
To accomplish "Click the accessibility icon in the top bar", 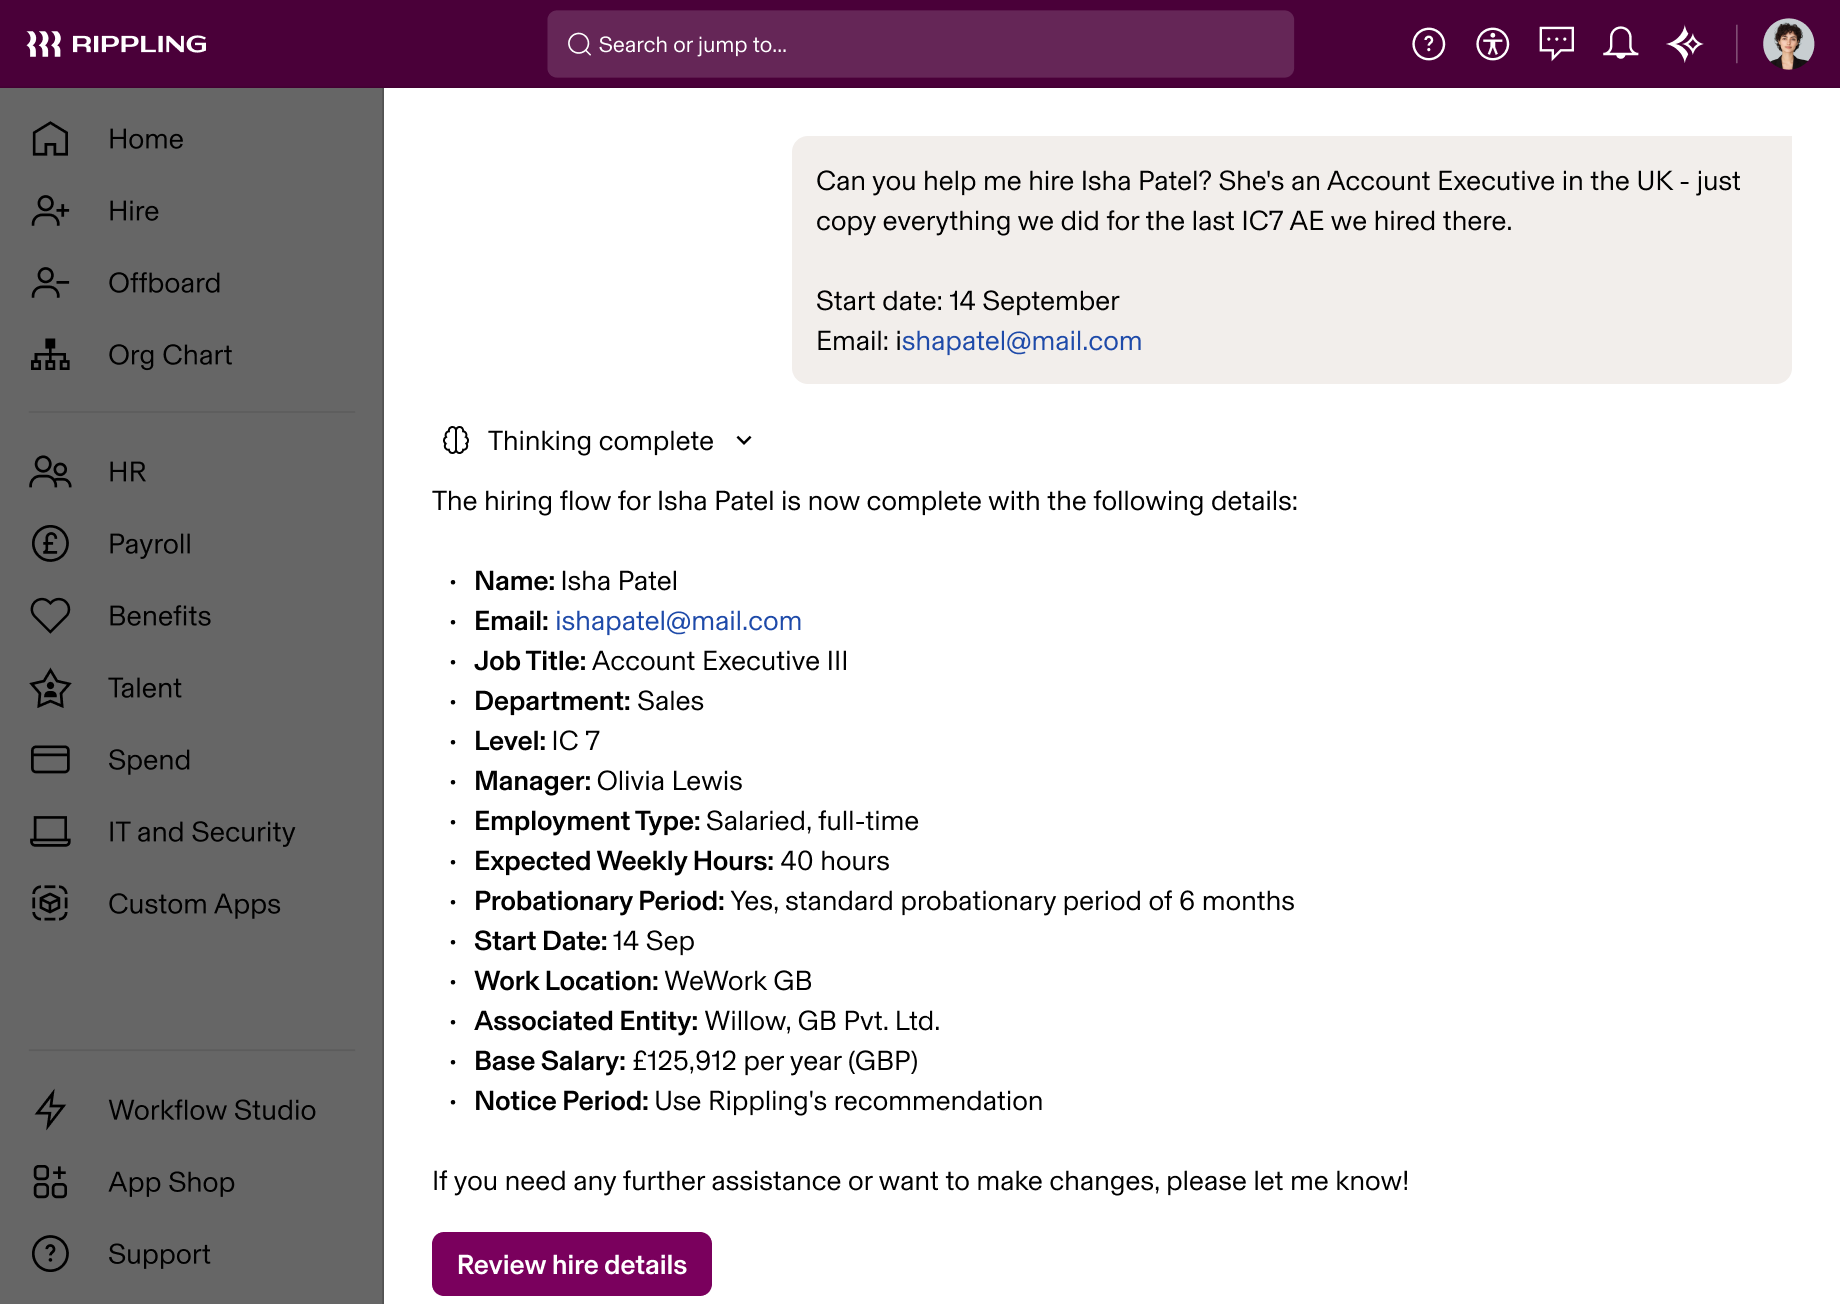I will tap(1492, 43).
